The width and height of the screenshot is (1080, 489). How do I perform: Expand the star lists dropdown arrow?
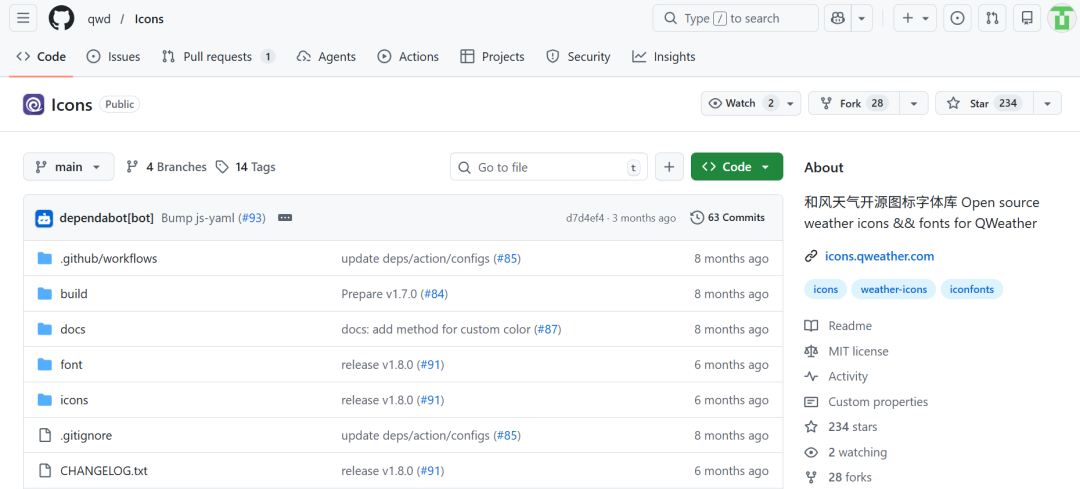[x=1047, y=104]
